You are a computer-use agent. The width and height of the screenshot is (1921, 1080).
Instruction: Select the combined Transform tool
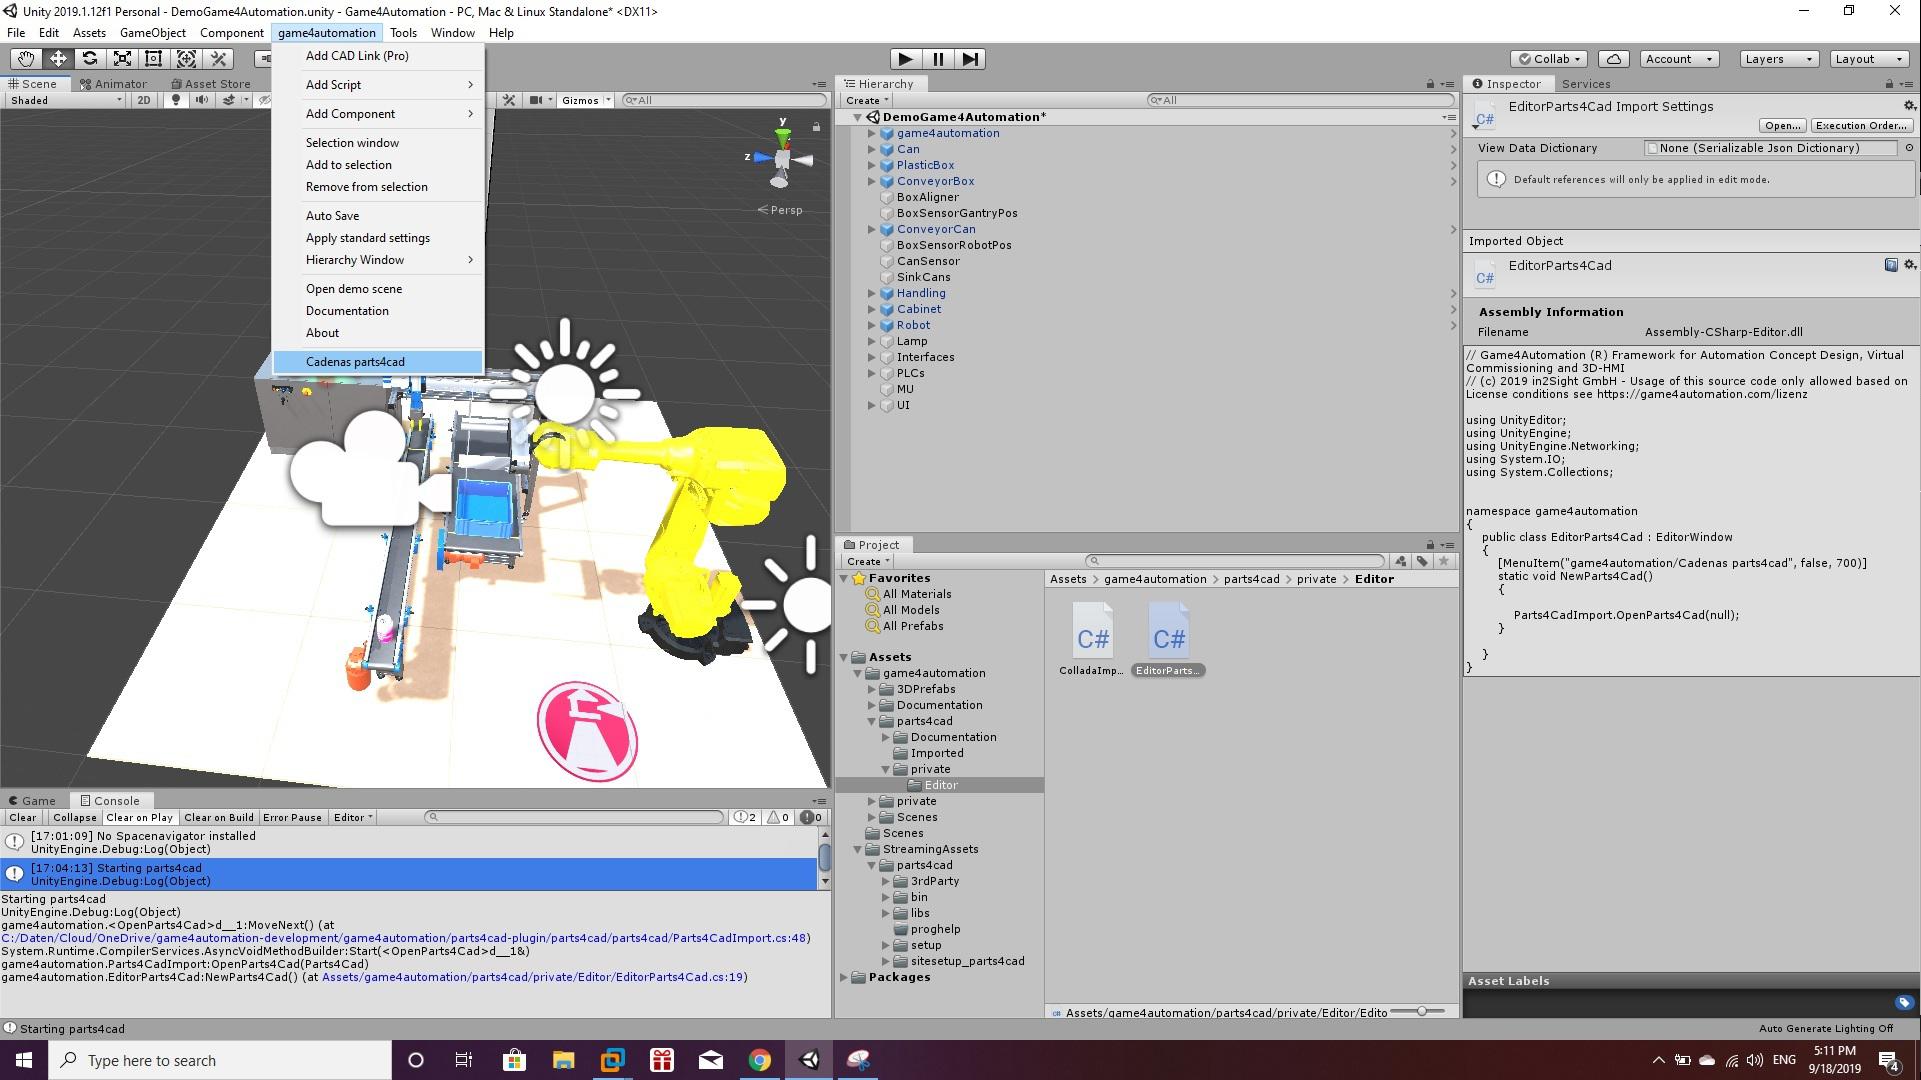186,59
